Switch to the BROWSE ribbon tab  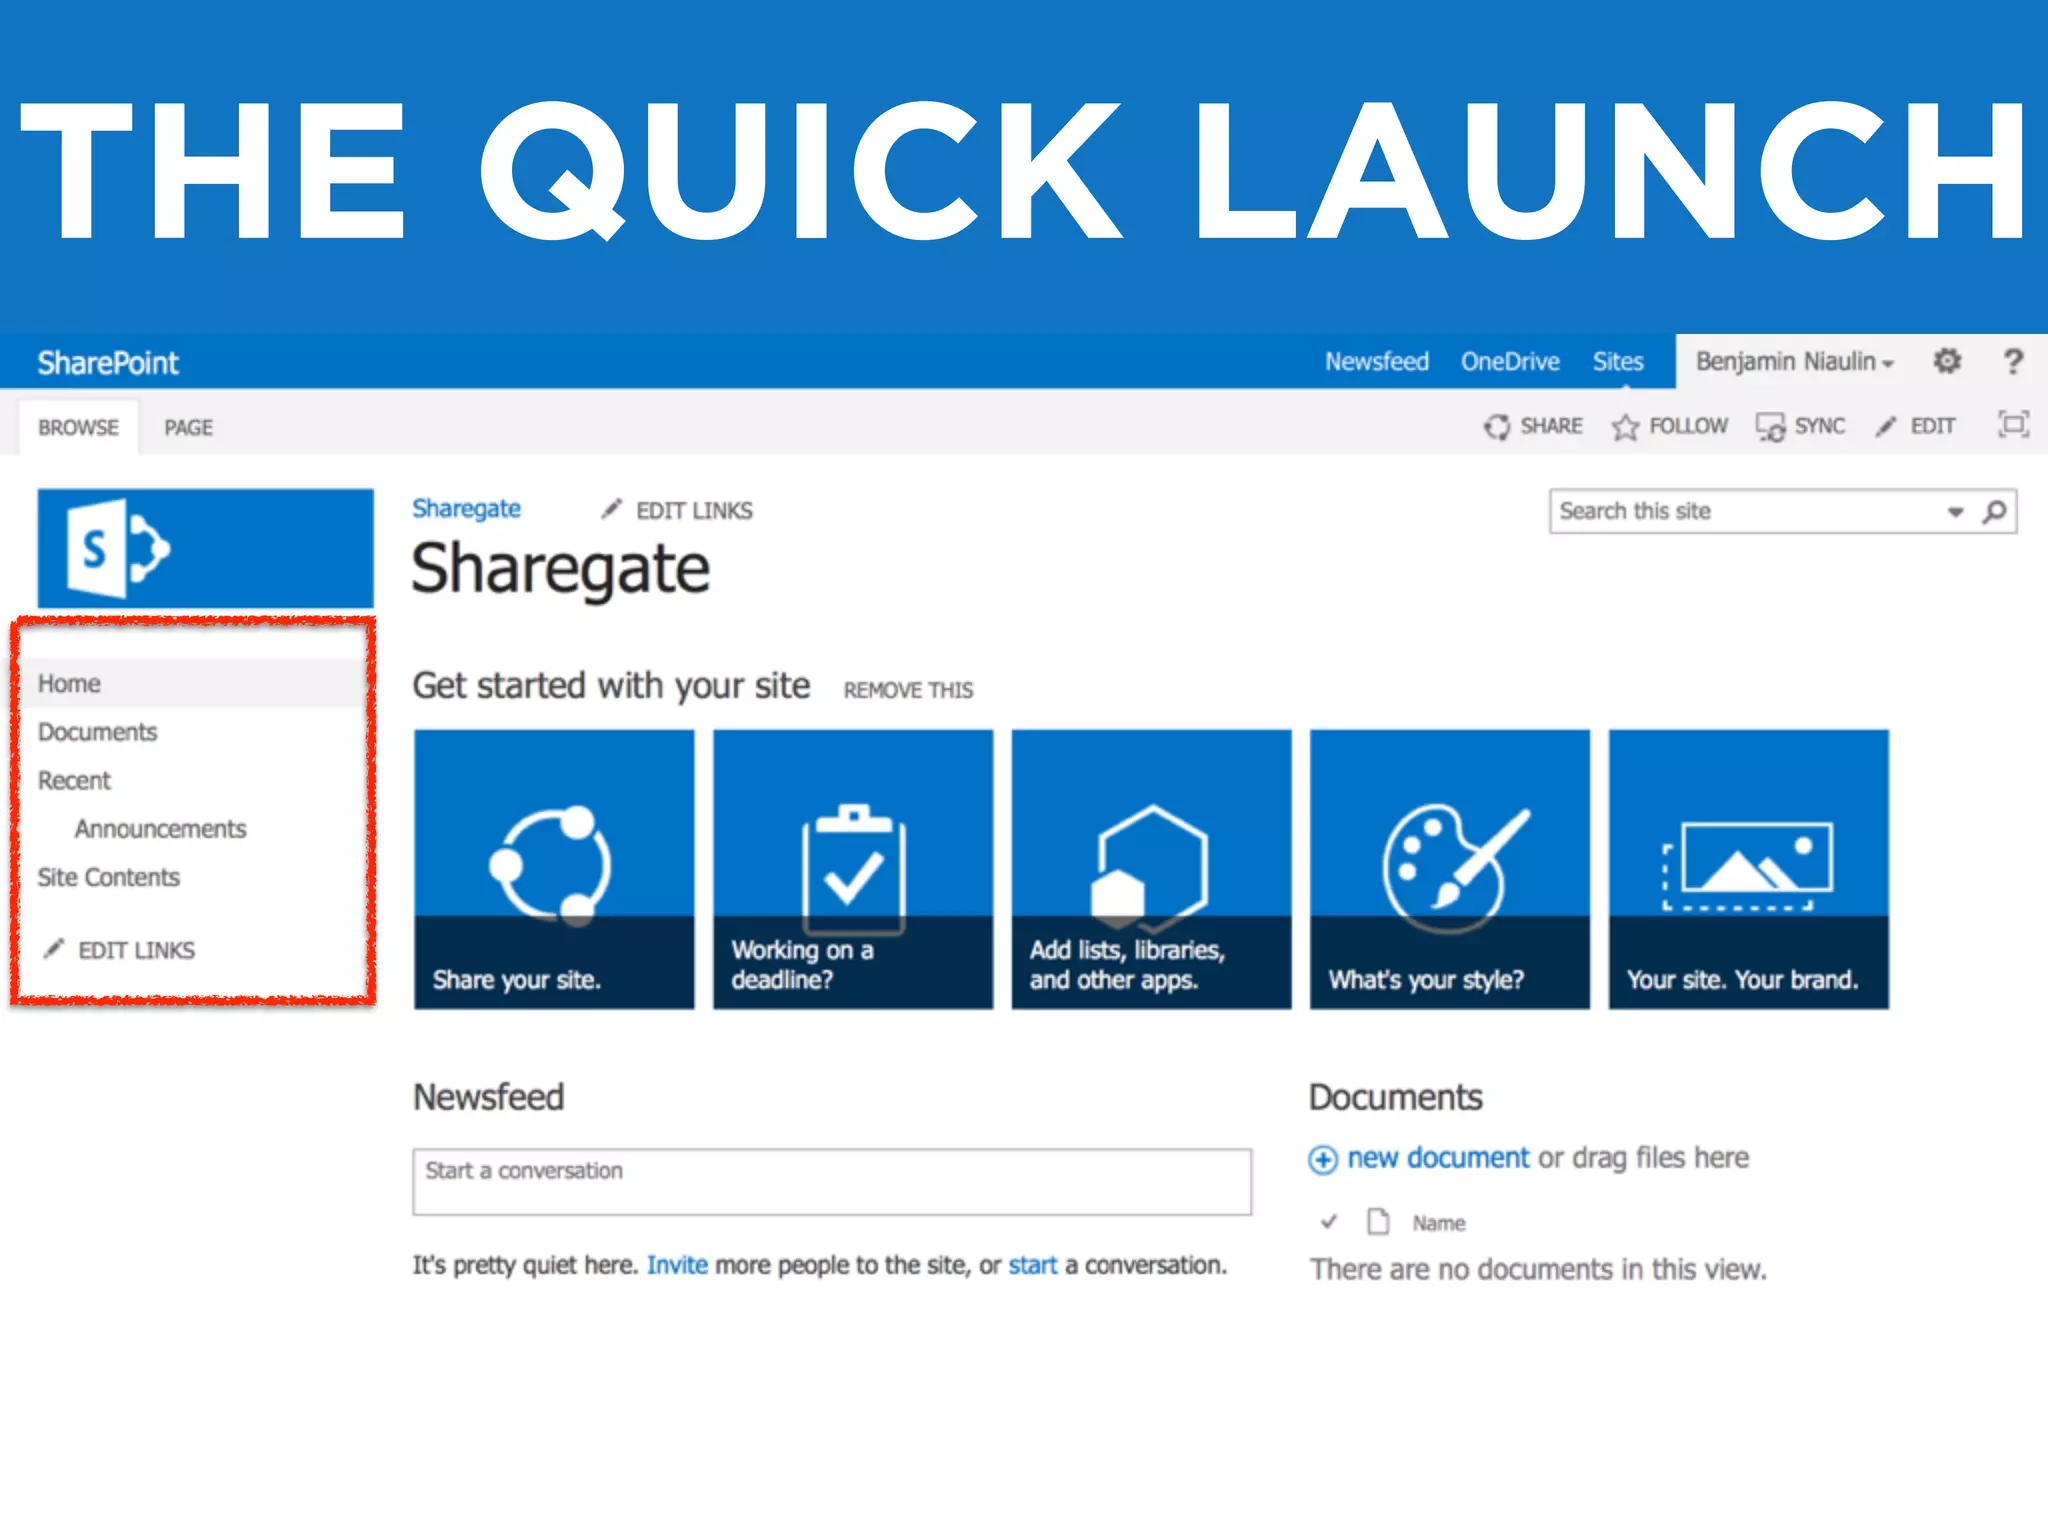[78, 427]
